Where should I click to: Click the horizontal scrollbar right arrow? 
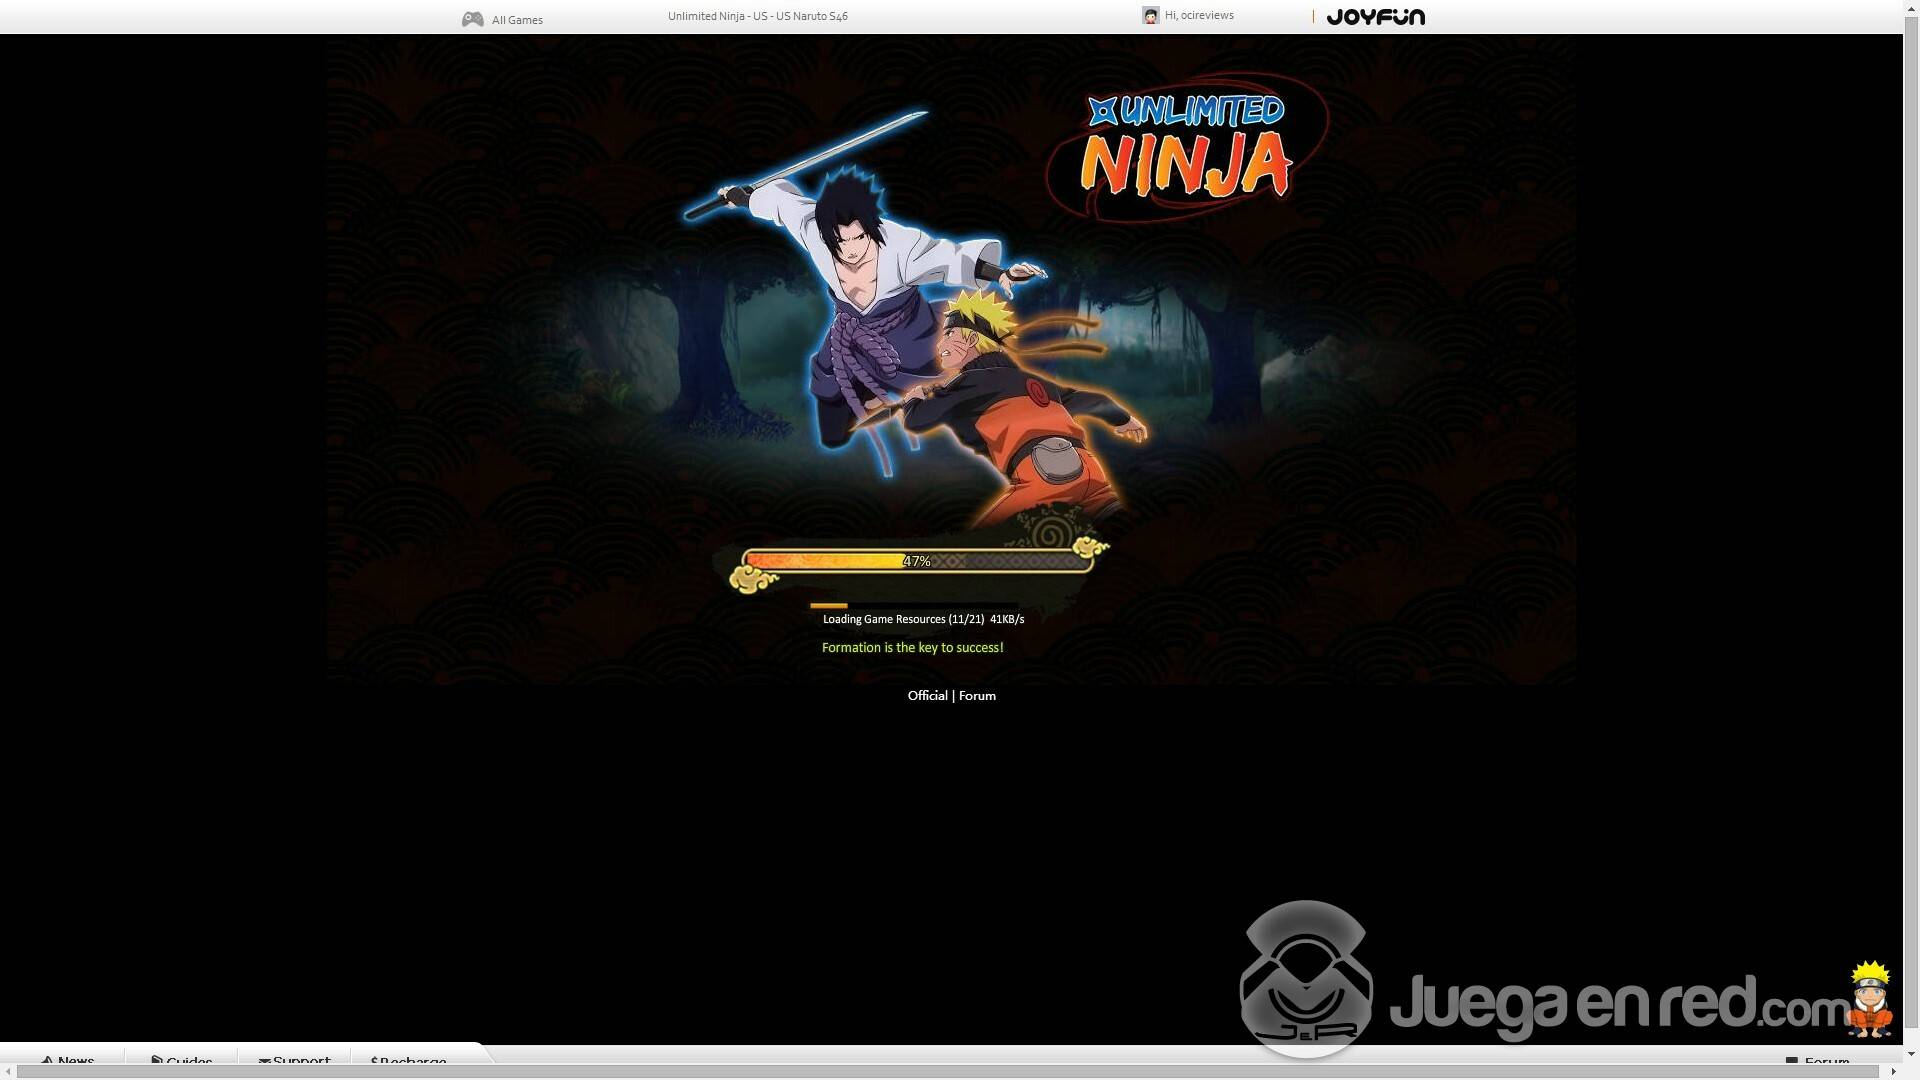[x=1892, y=1072]
